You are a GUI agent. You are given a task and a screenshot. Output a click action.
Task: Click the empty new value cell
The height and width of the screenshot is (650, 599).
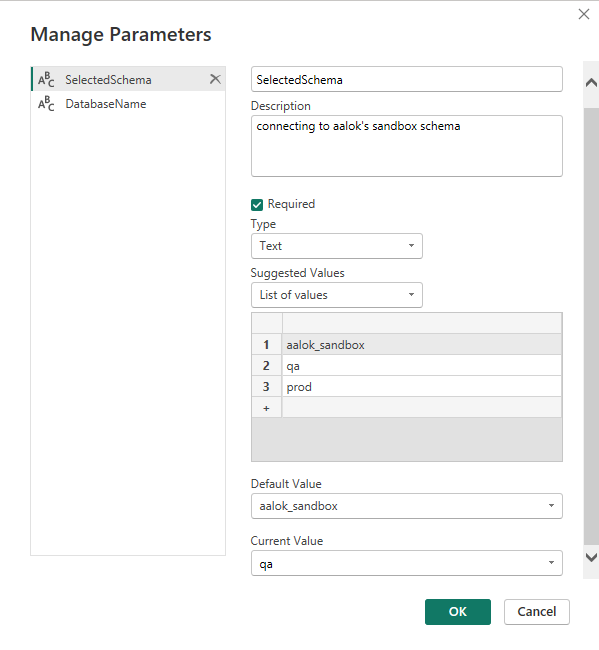coord(422,408)
